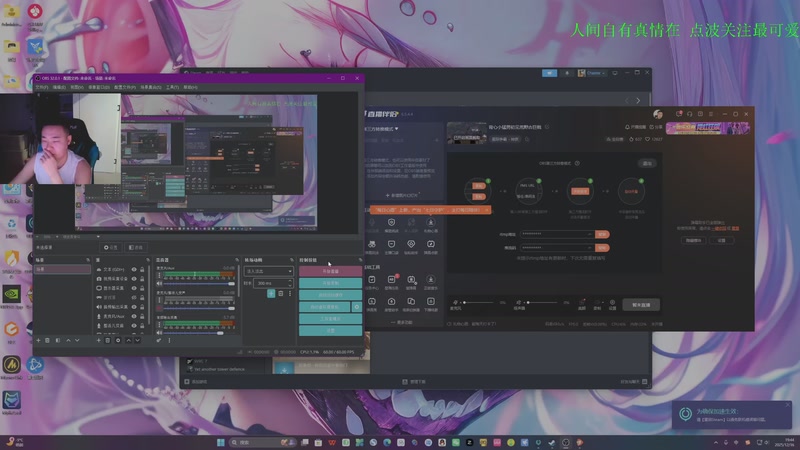Click bell reminder icon beside stream title
The image size is (800, 450).
coord(627,127)
